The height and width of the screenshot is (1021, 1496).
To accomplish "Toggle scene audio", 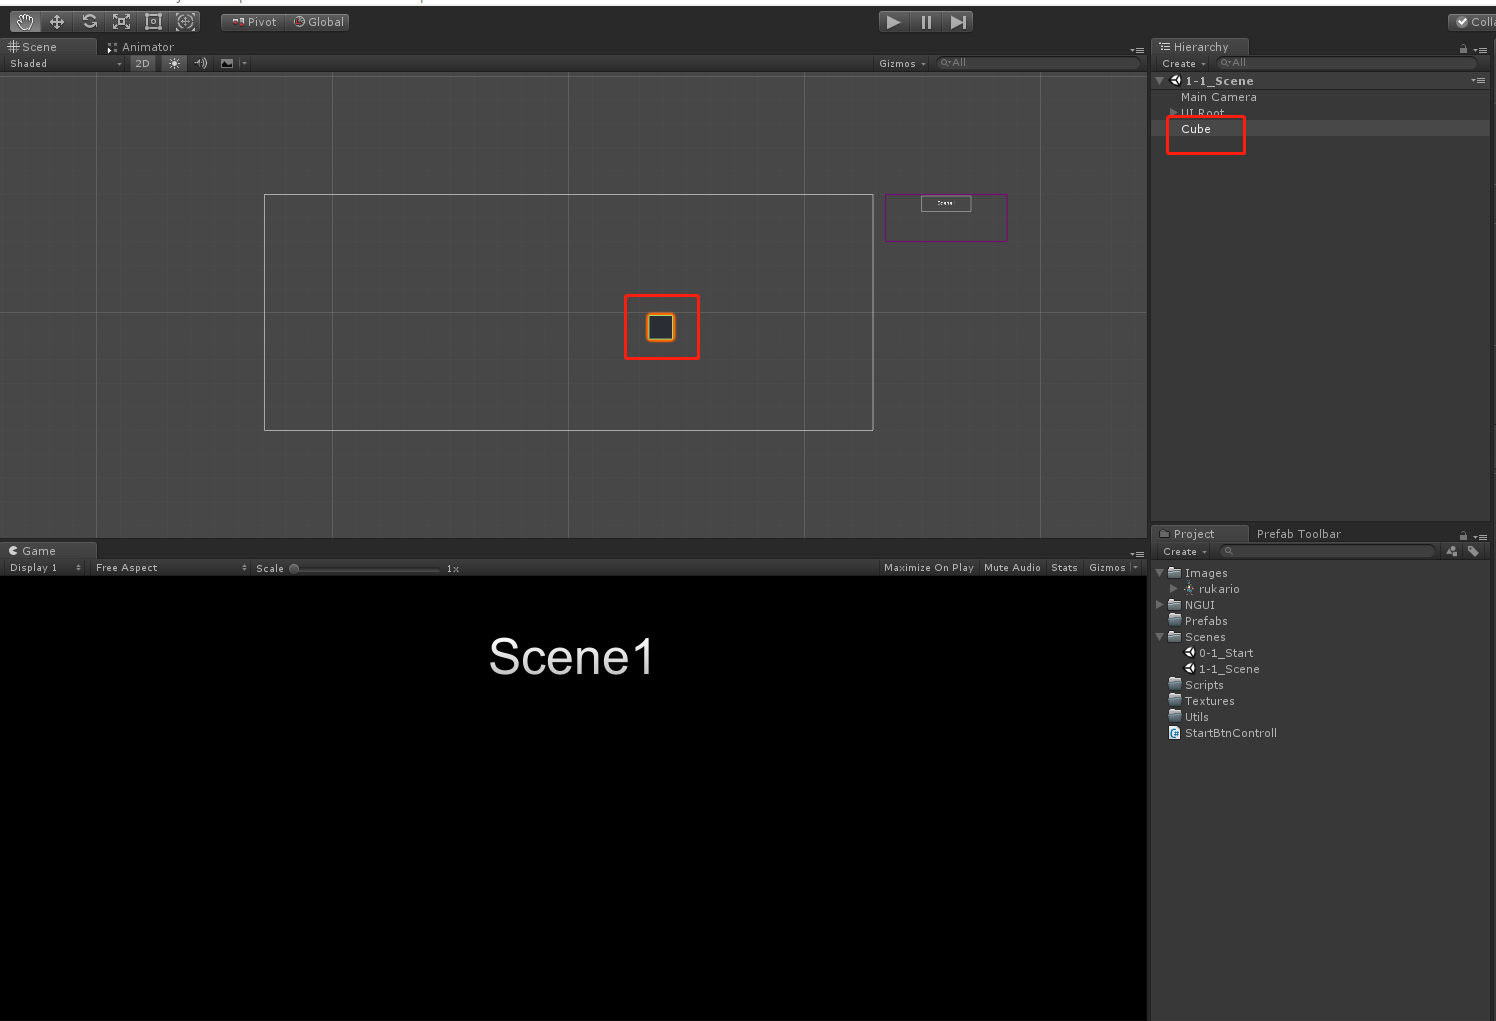I will (200, 63).
